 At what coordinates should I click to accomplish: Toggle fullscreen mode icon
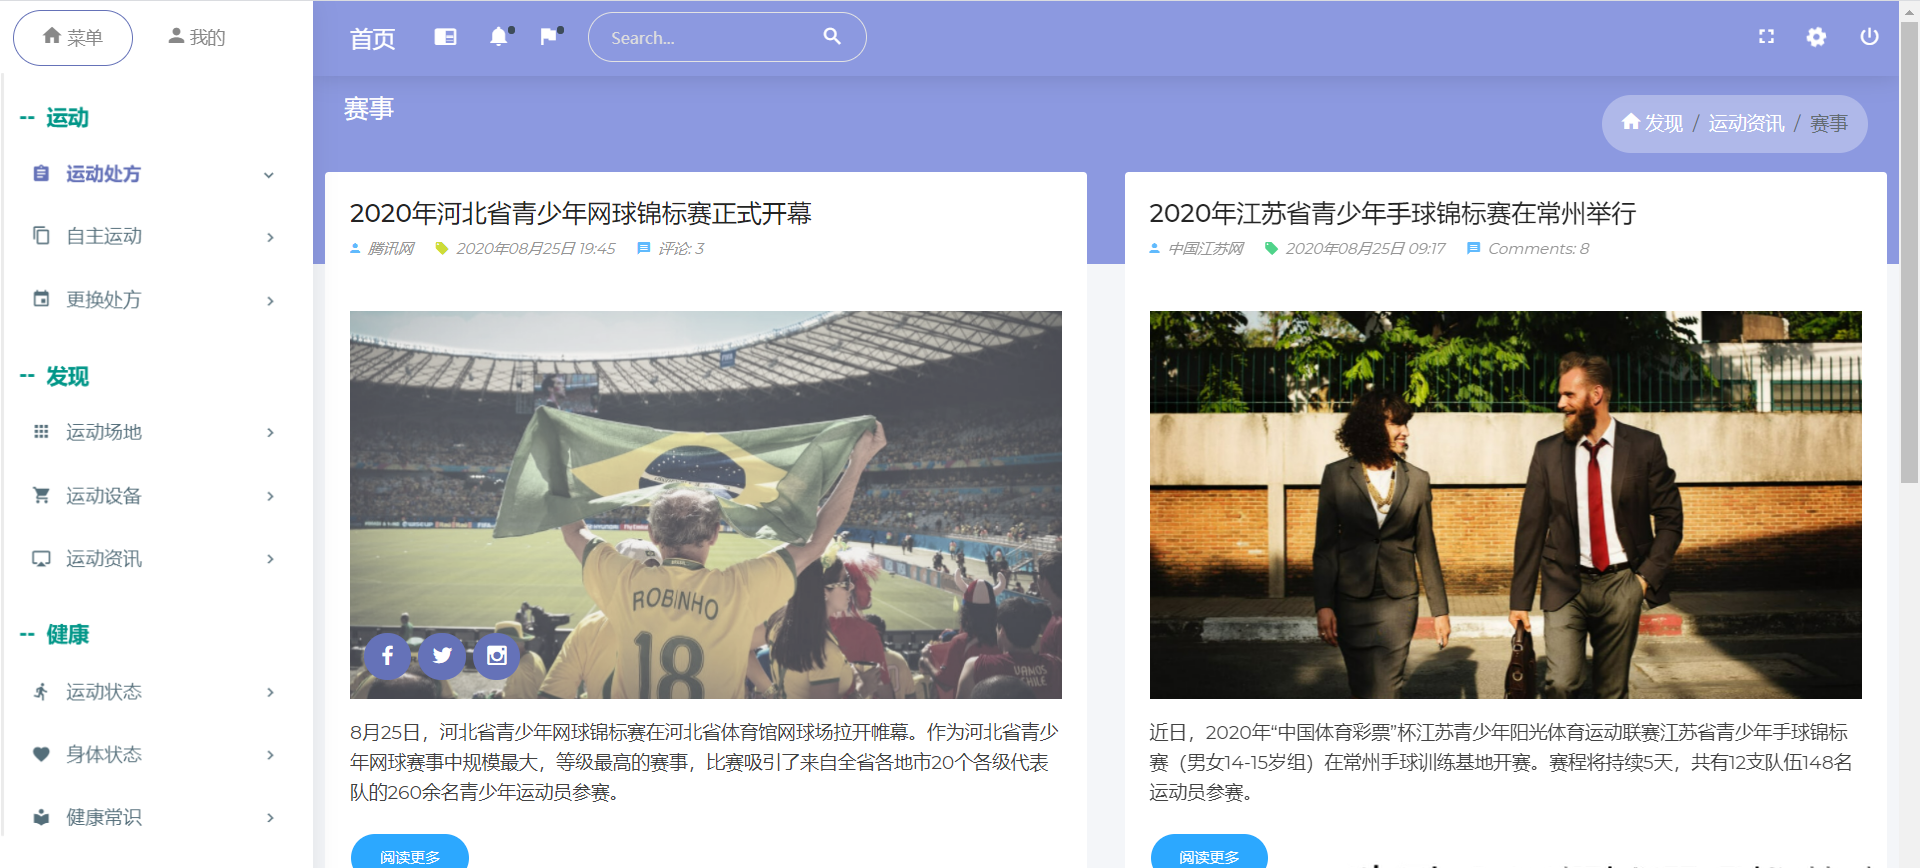click(x=1767, y=37)
